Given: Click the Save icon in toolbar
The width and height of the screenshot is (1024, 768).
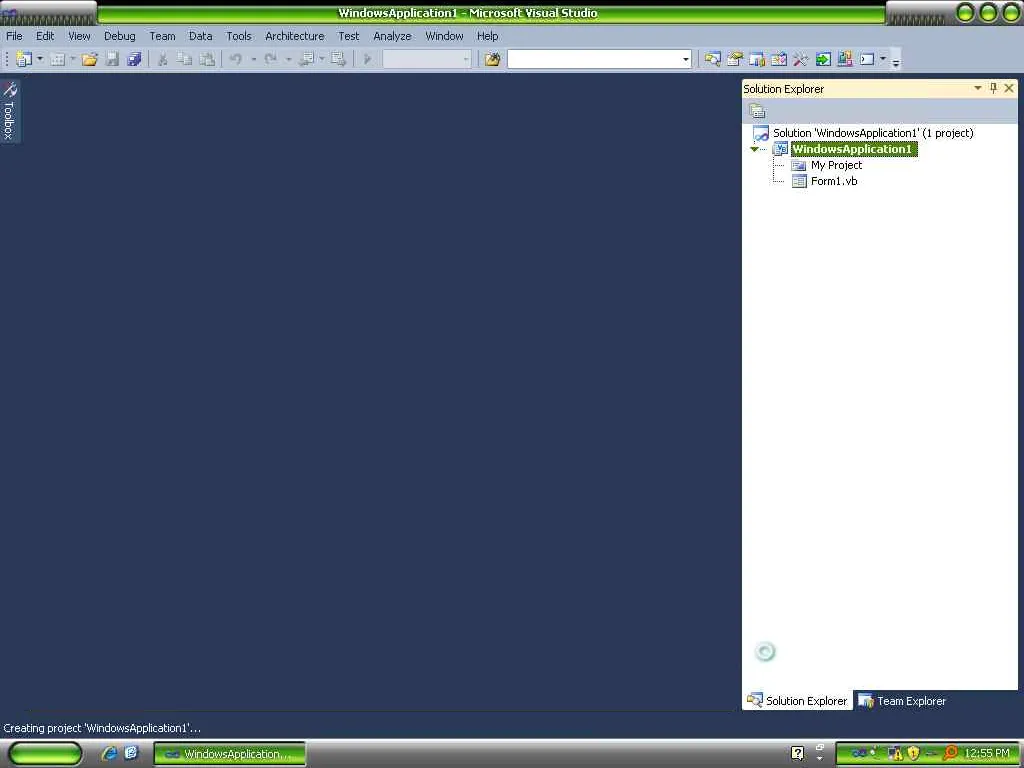Looking at the screenshot, I should [x=112, y=59].
